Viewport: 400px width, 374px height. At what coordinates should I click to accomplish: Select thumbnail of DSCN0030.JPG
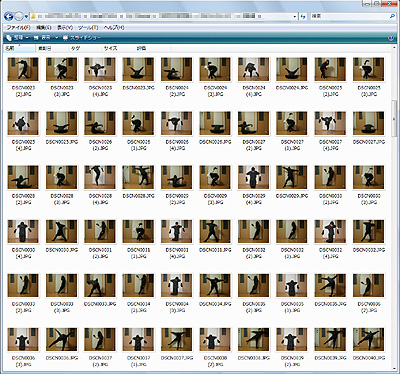(x=61, y=231)
